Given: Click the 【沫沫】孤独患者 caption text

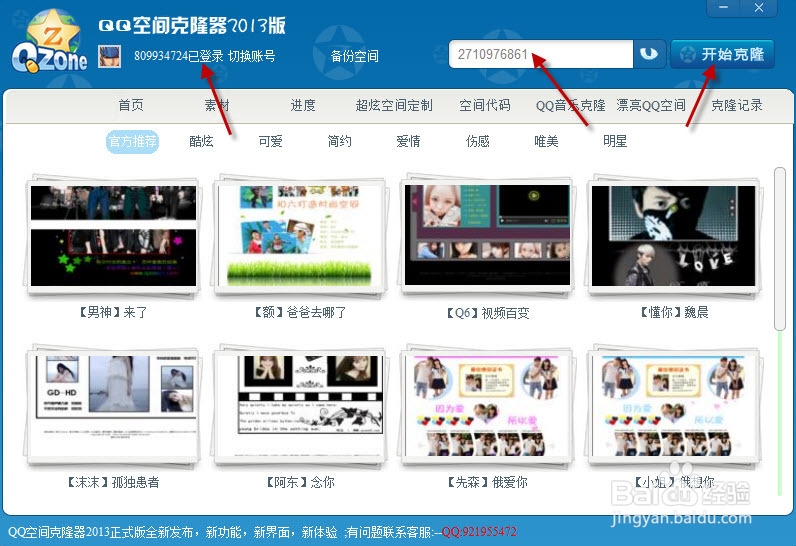Looking at the screenshot, I should pyautogui.click(x=113, y=482).
